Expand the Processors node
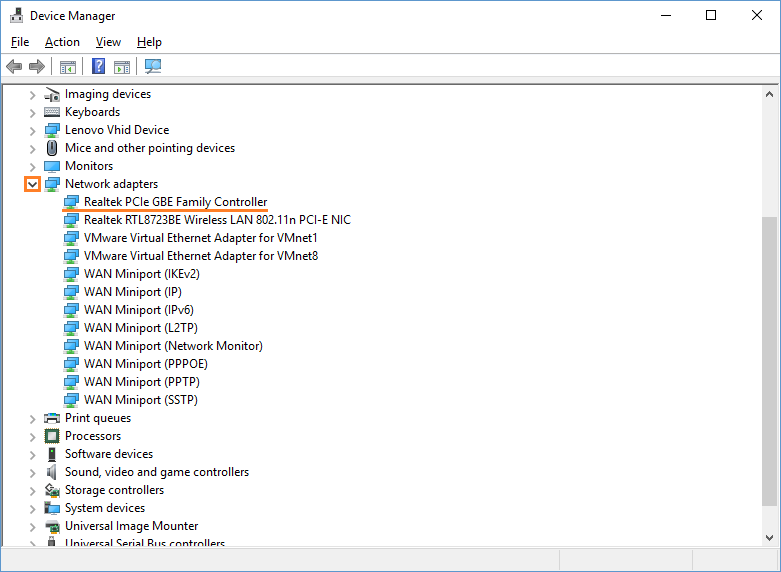 click(32, 437)
